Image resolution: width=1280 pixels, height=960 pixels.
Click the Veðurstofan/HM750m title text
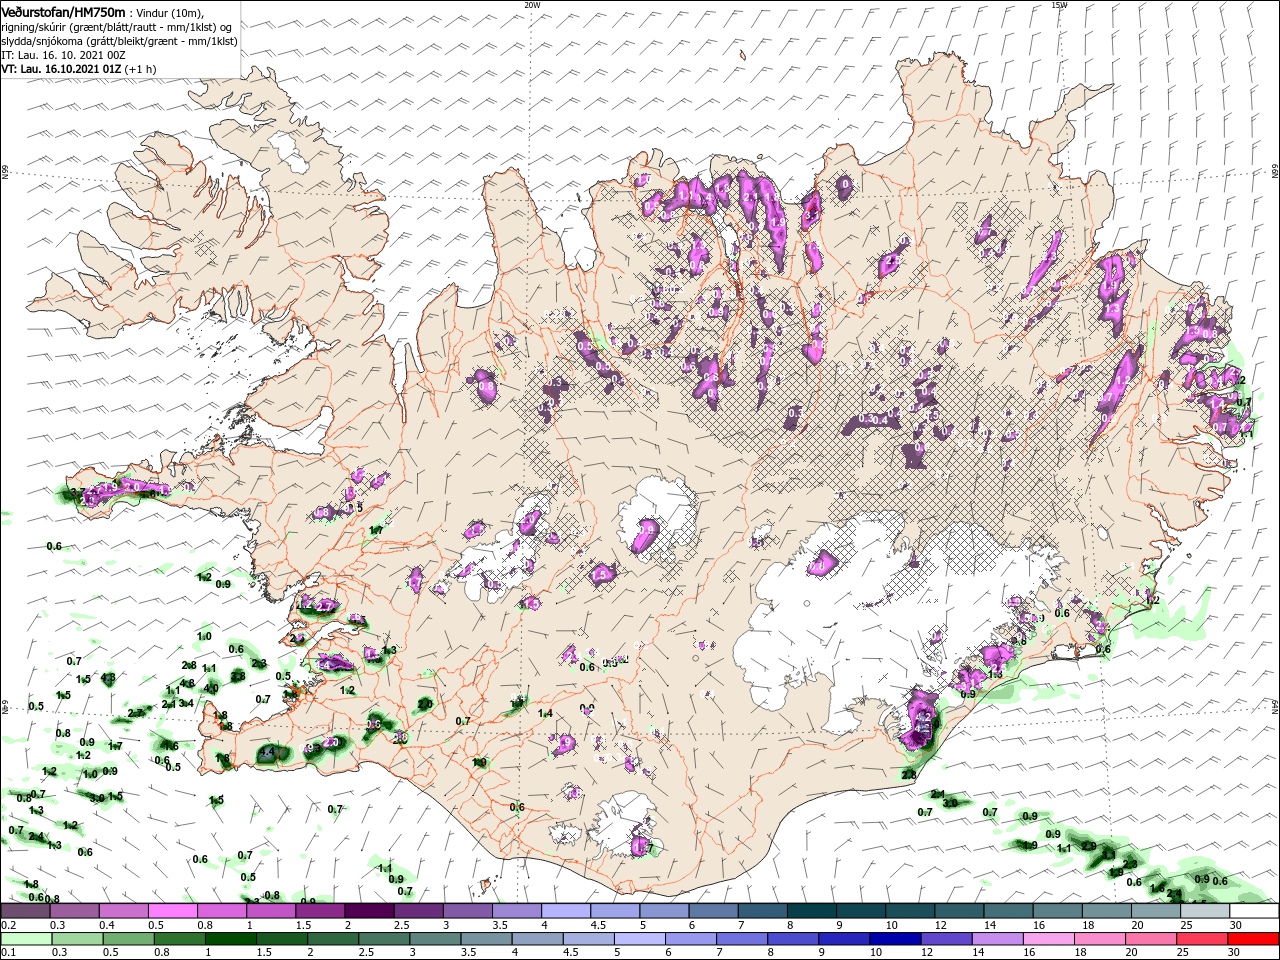pyautogui.click(x=63, y=11)
